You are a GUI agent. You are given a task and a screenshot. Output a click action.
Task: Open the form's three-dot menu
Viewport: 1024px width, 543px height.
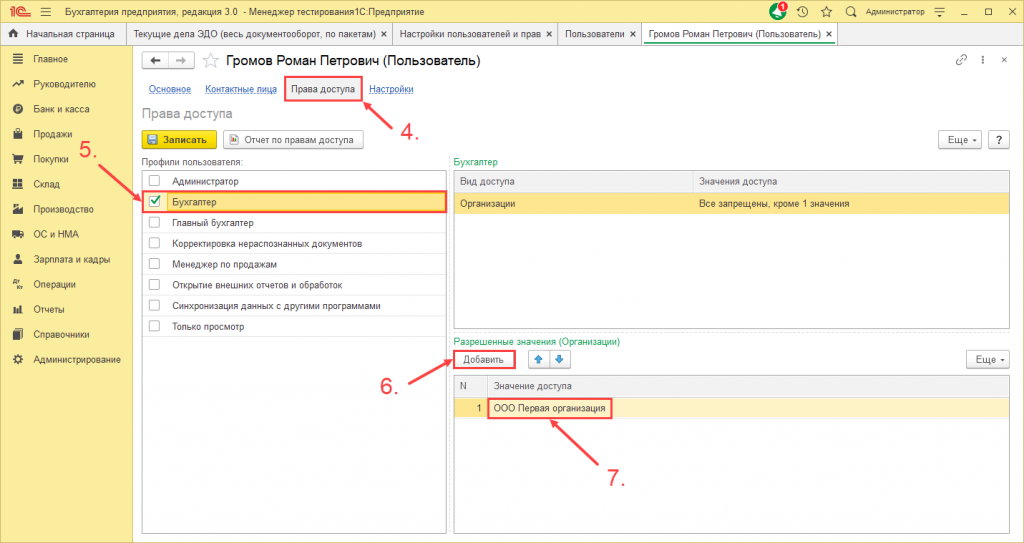pyautogui.click(x=982, y=60)
